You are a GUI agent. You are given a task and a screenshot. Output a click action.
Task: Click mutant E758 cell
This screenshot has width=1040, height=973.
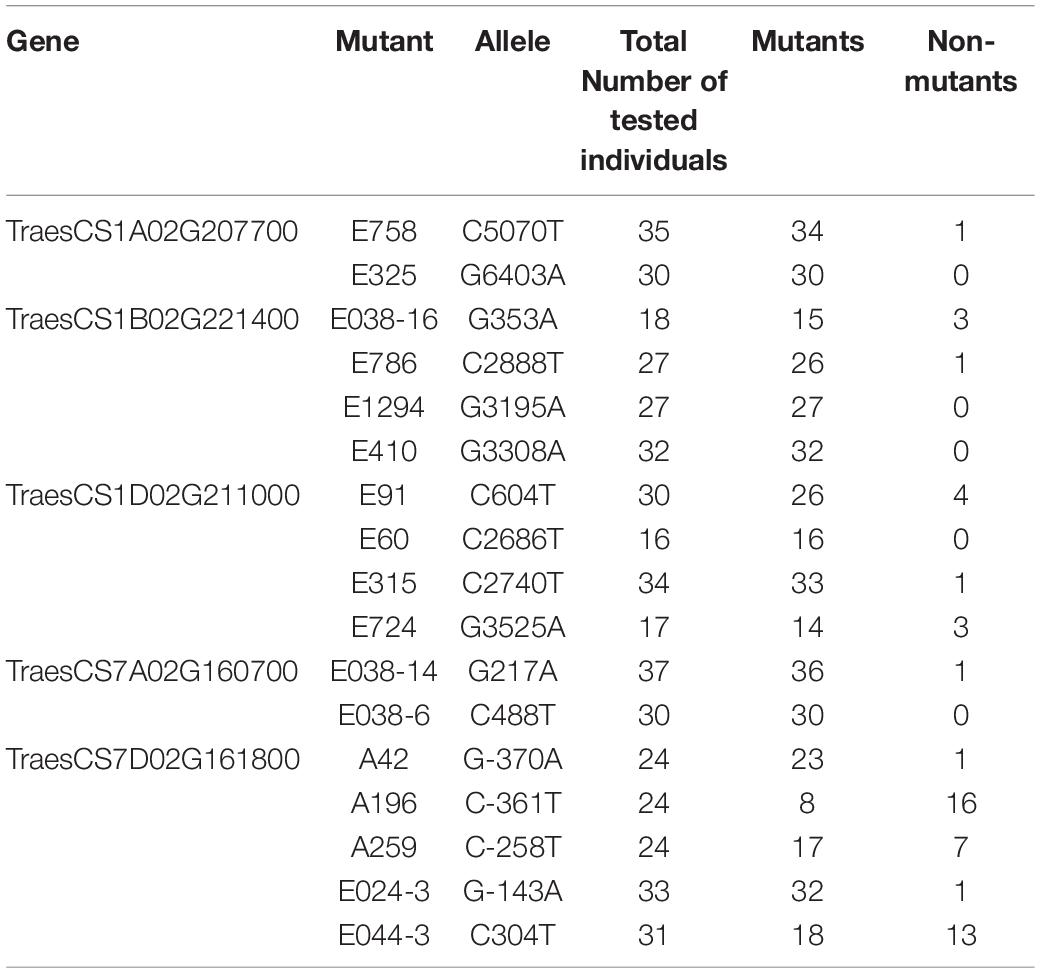click(384, 231)
